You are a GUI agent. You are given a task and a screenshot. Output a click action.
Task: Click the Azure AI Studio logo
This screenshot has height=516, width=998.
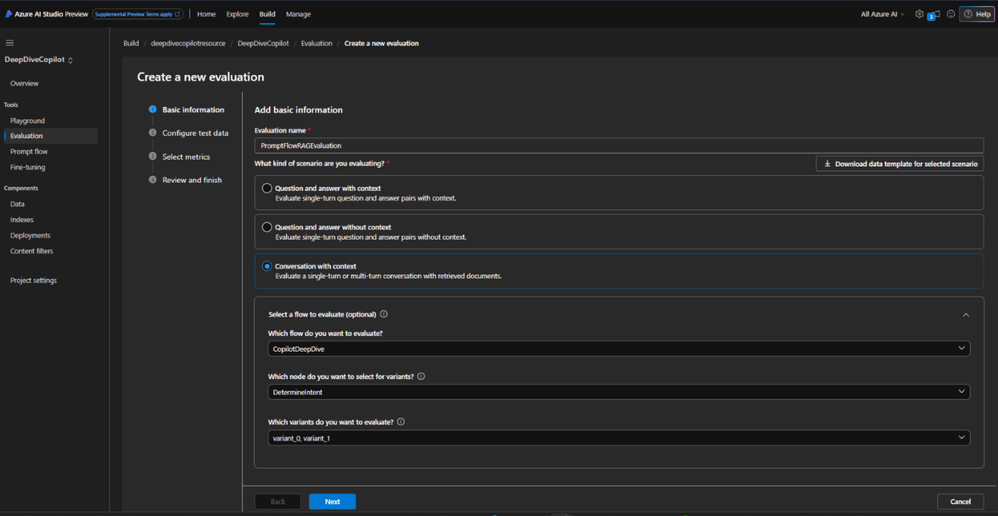tap(9, 14)
